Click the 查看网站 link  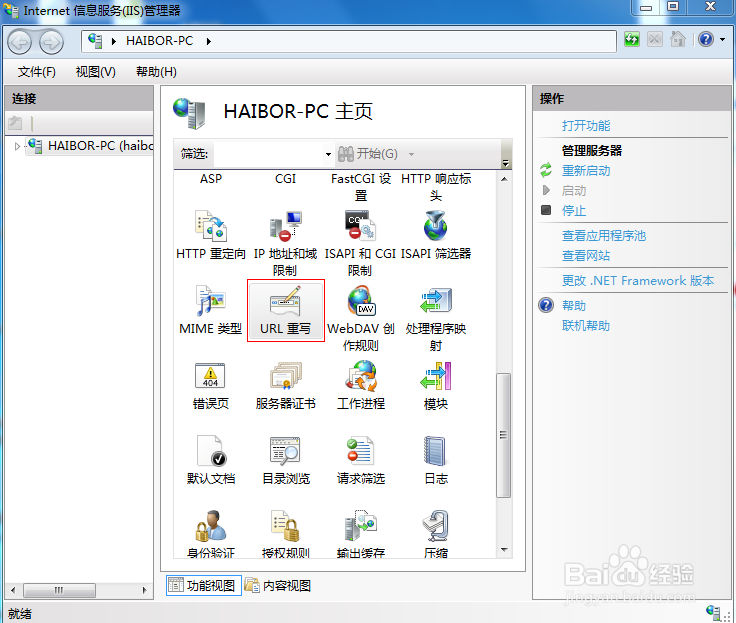click(x=586, y=256)
